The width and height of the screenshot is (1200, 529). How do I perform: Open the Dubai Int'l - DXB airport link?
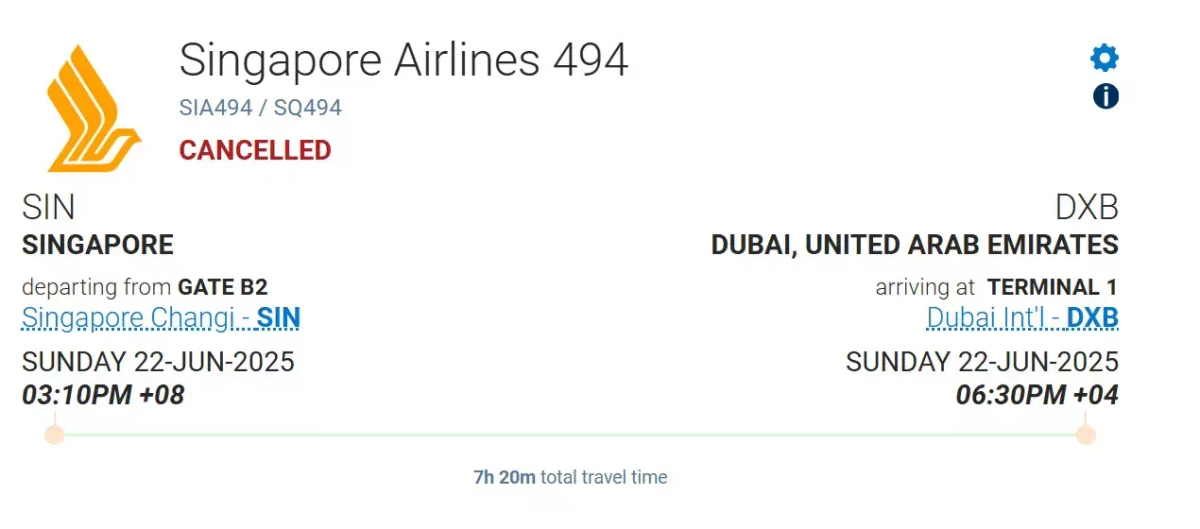click(x=1022, y=318)
